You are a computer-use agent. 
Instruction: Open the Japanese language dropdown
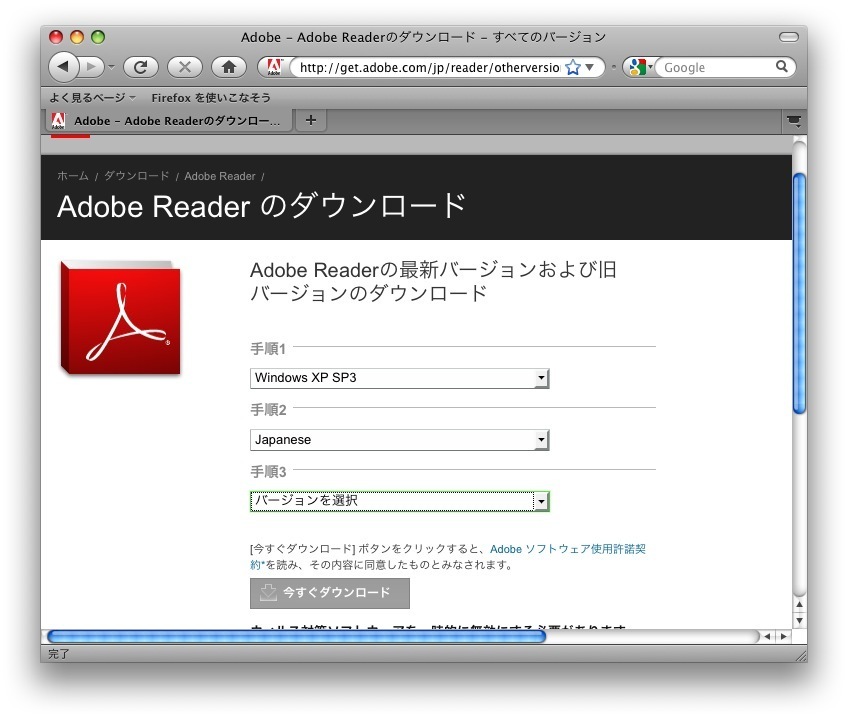point(400,440)
